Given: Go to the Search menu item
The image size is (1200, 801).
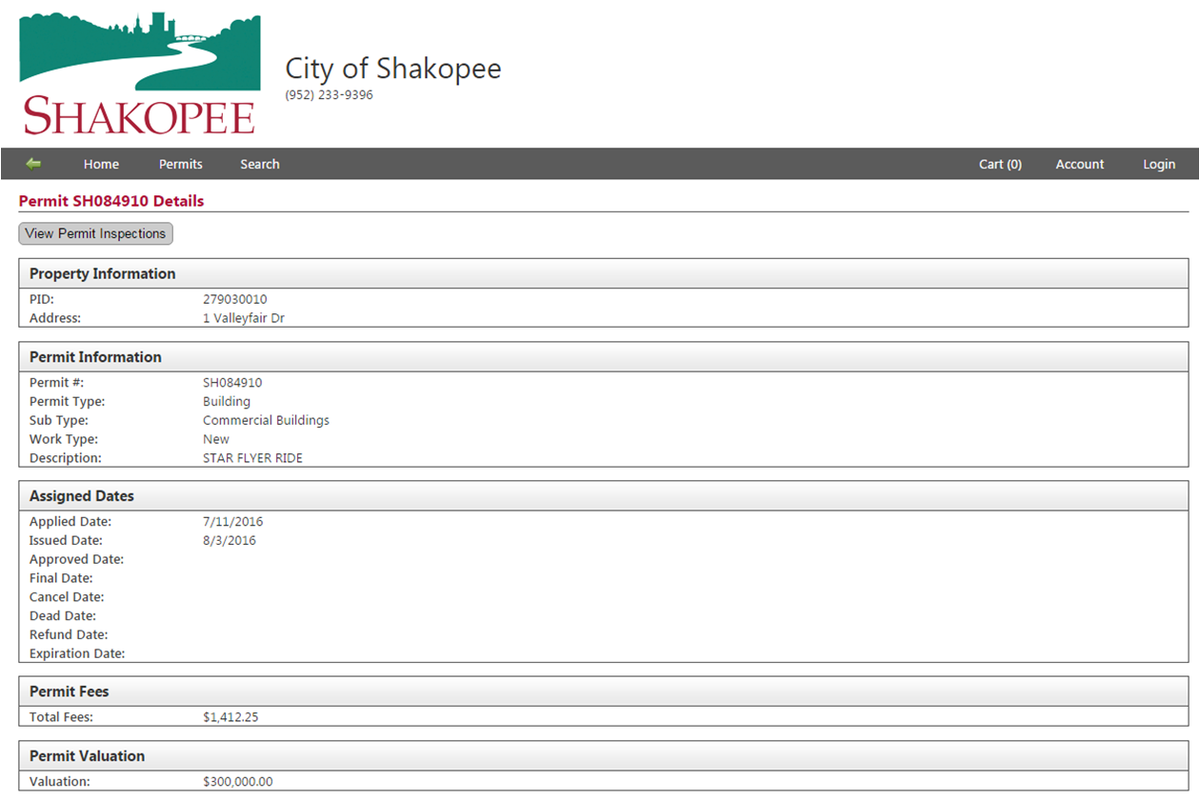Looking at the screenshot, I should click(260, 164).
